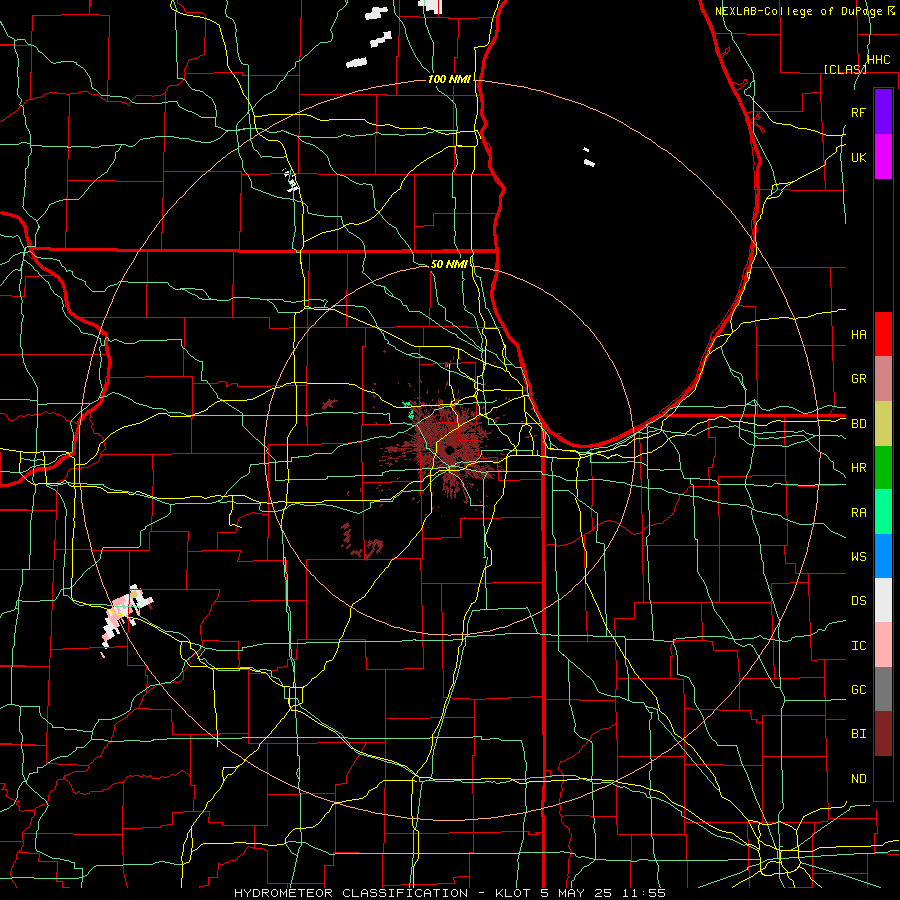Click the 'HA' legend label
900x900 pixels.
pos(858,334)
